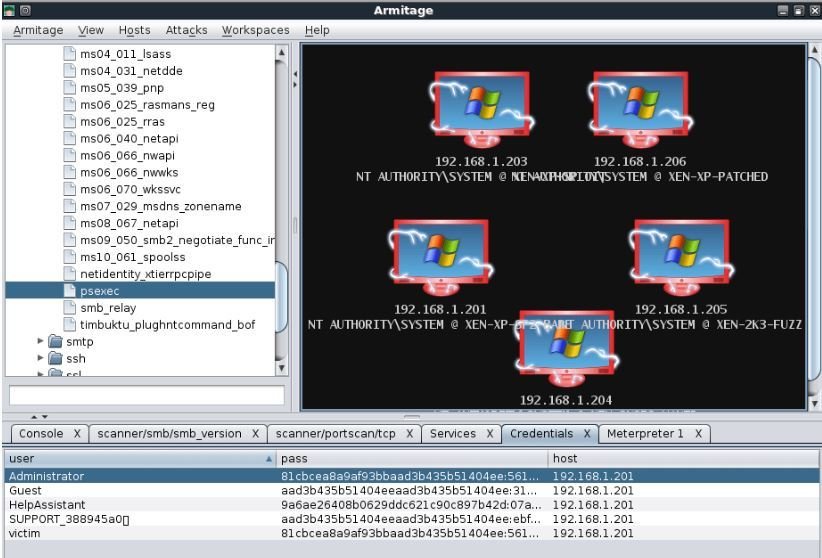Click the module tree scroll down arrow
This screenshot has height=558, width=822.
click(282, 368)
